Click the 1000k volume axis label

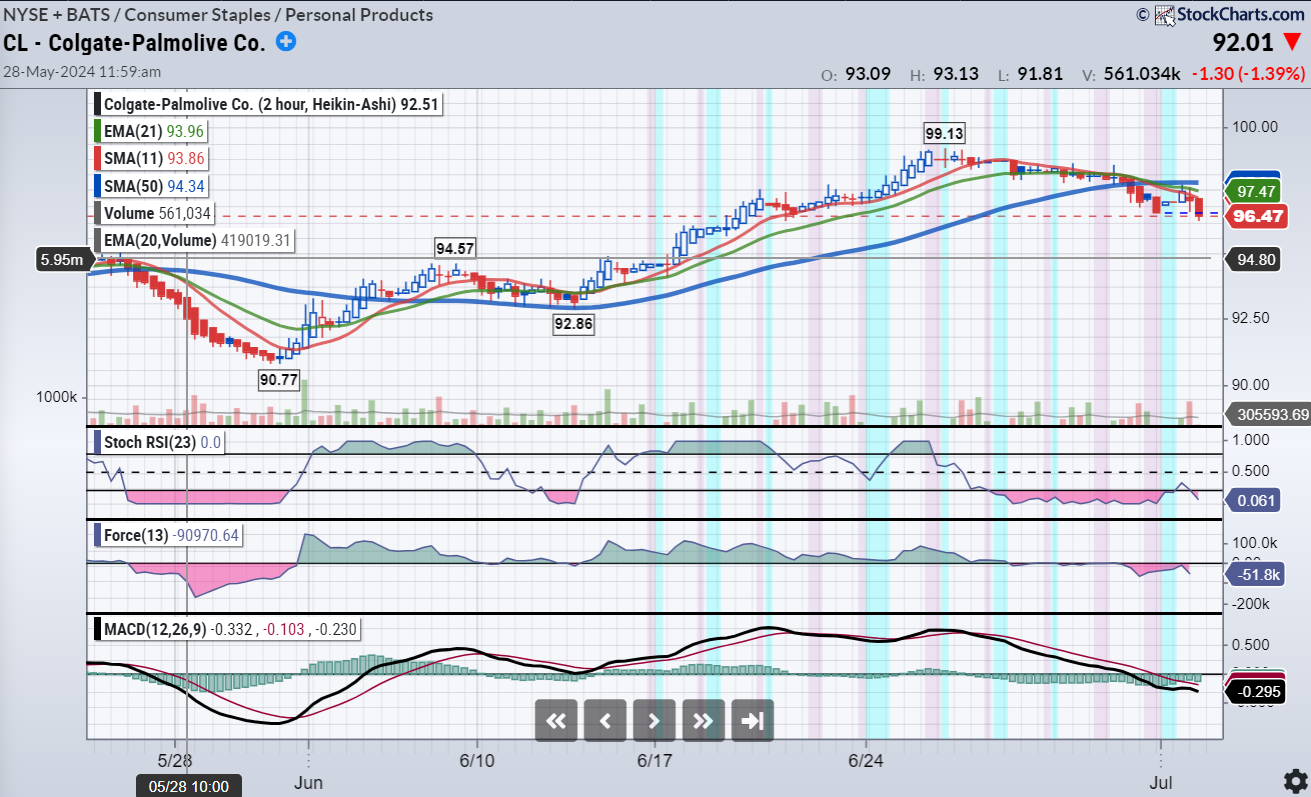(57, 397)
